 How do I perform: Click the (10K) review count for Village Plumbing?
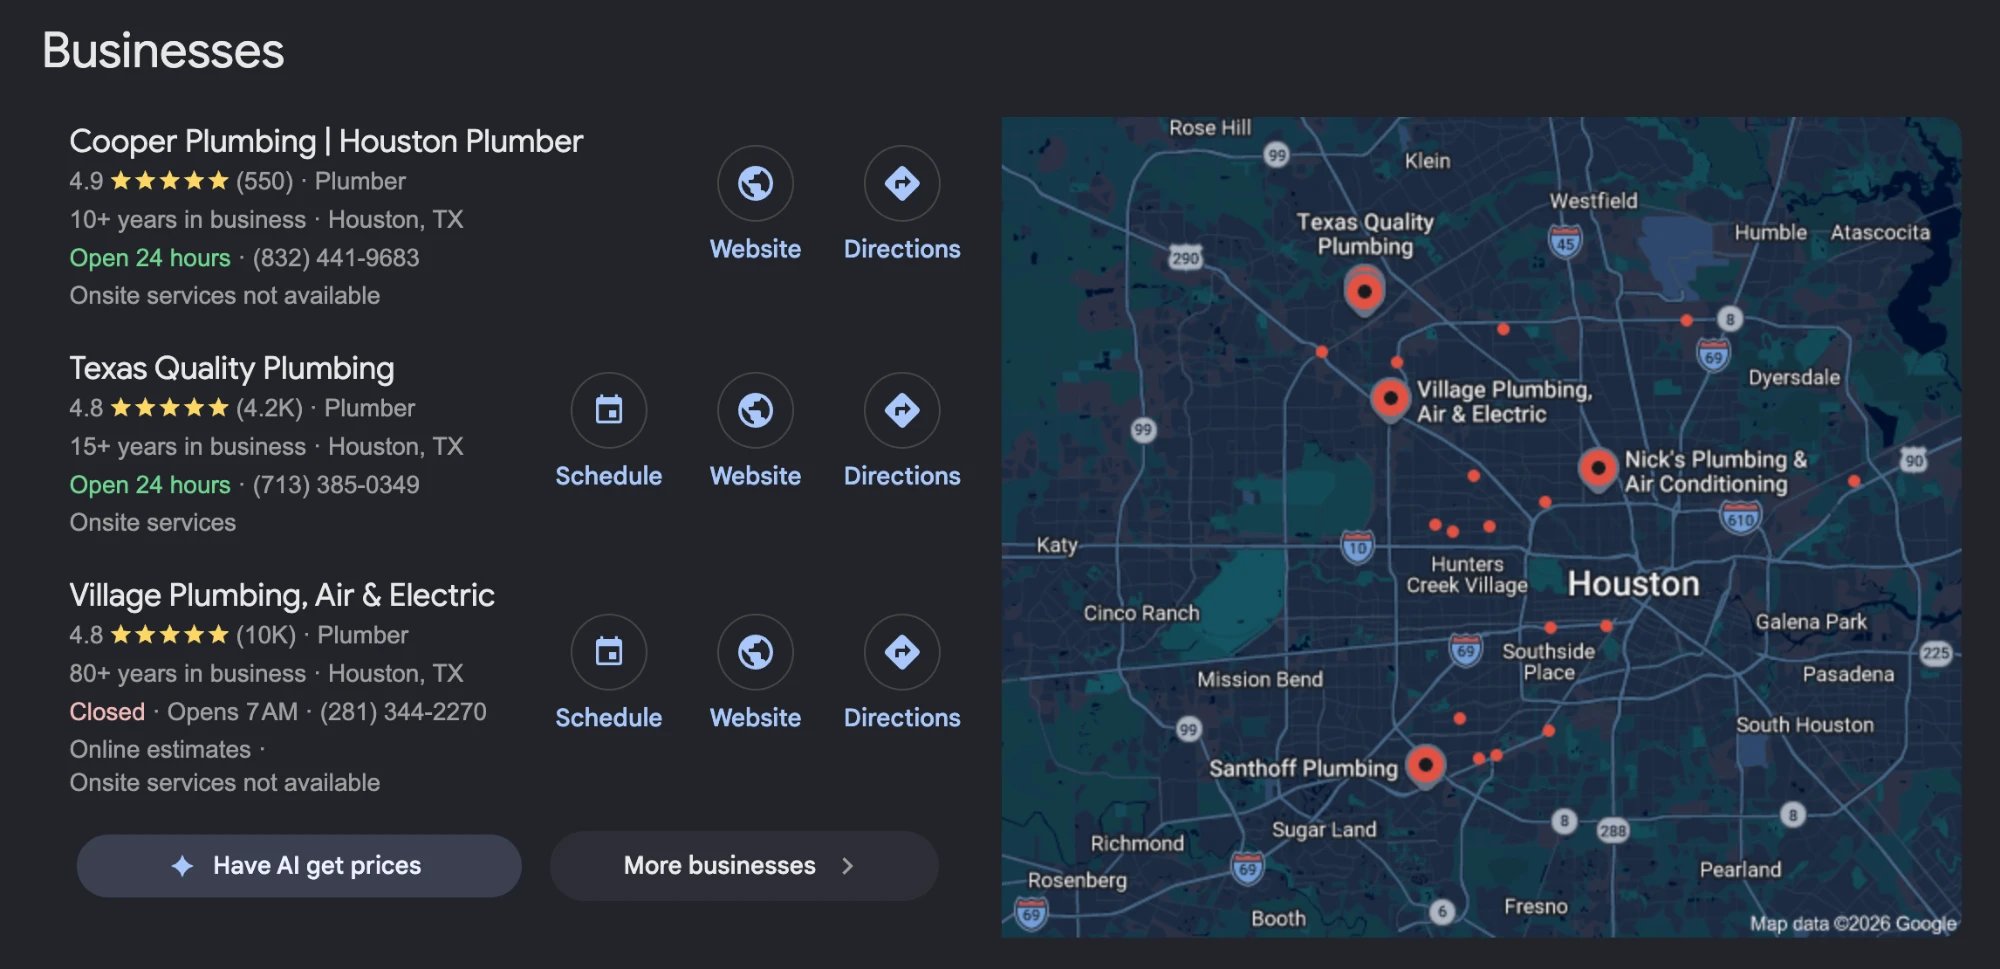pos(266,635)
